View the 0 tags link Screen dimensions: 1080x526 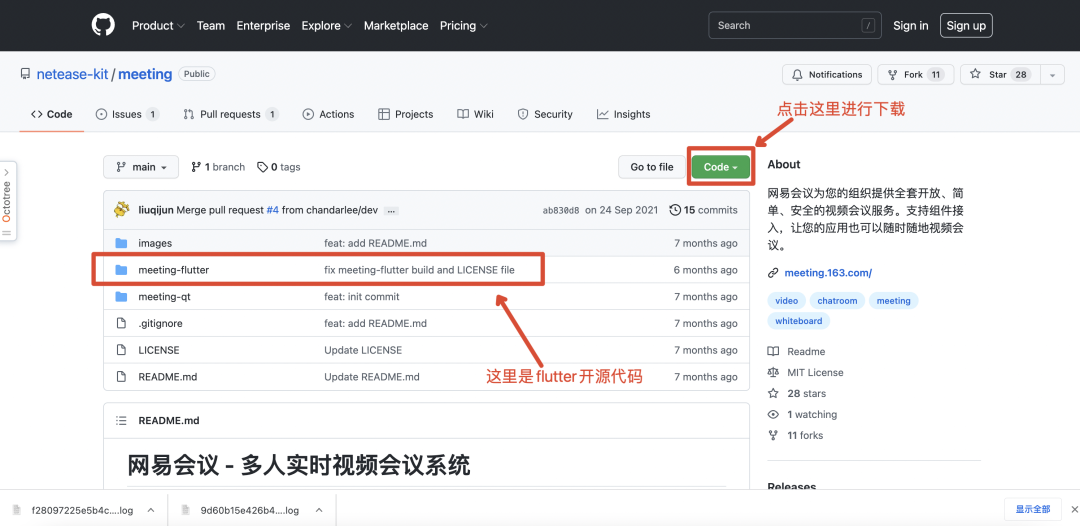pos(278,167)
